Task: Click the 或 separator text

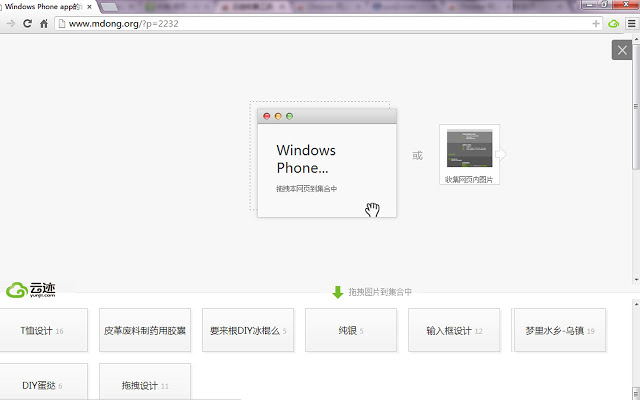Action: 417,156
